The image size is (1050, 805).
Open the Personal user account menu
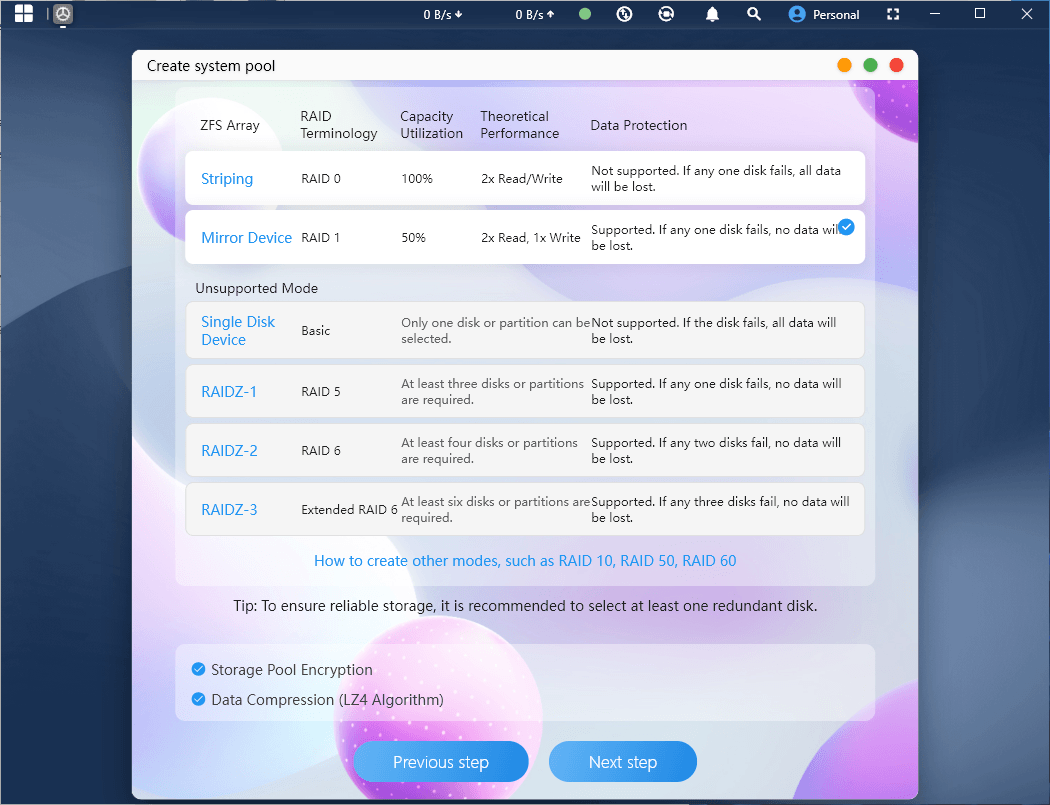click(x=824, y=14)
